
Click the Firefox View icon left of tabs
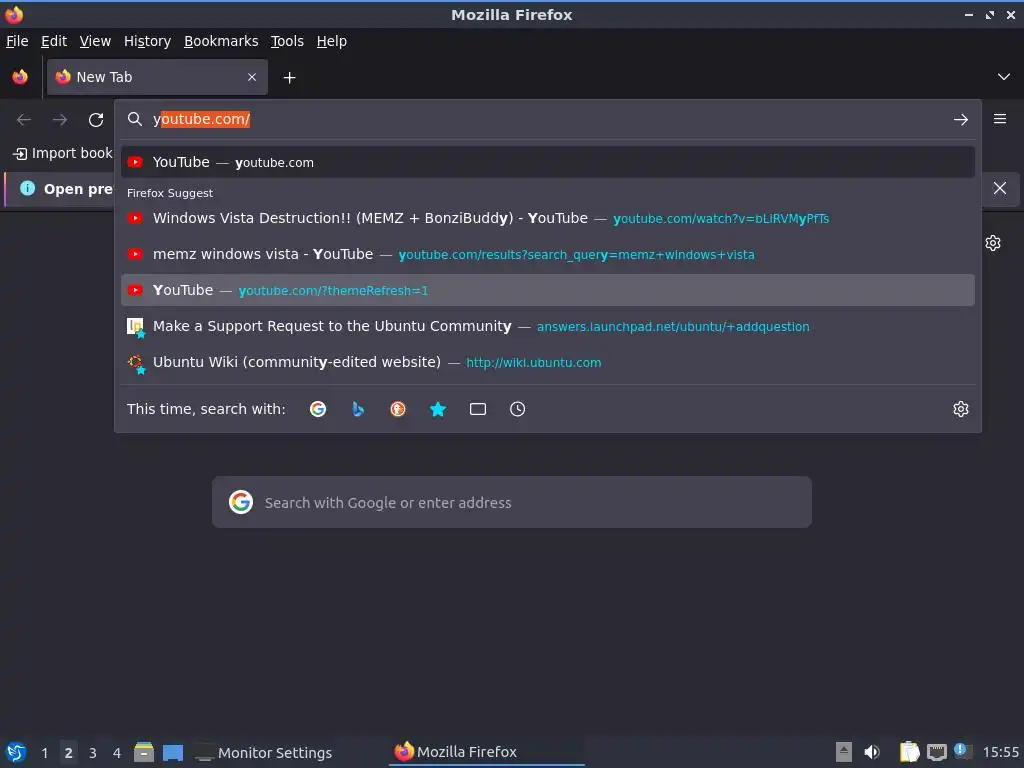tap(20, 77)
